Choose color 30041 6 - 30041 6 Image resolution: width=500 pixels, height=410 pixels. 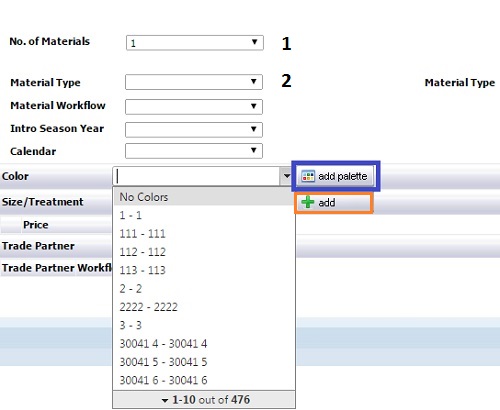pyautogui.click(x=204, y=380)
